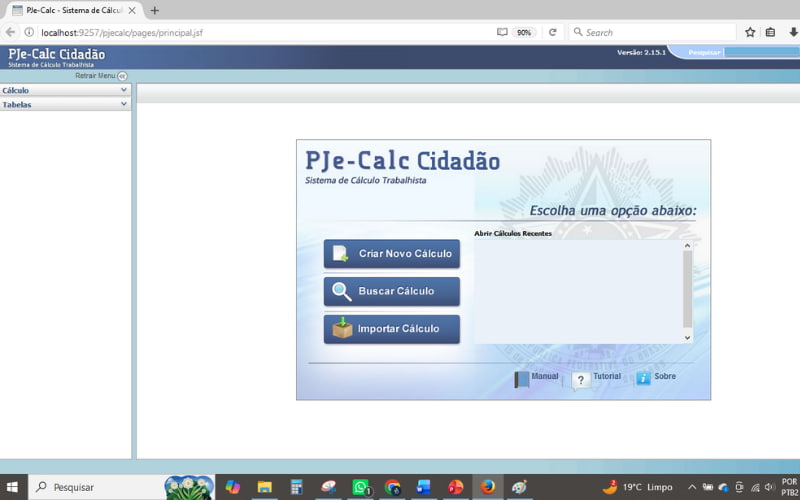Click the POR PTB2 language indicator
Viewport: 800px width, 500px height.
(790, 487)
